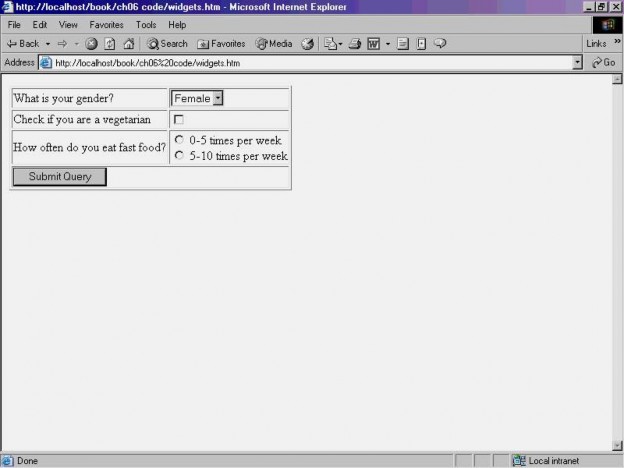
Task: Go to the Home page icon
Action: pyautogui.click(x=128, y=44)
